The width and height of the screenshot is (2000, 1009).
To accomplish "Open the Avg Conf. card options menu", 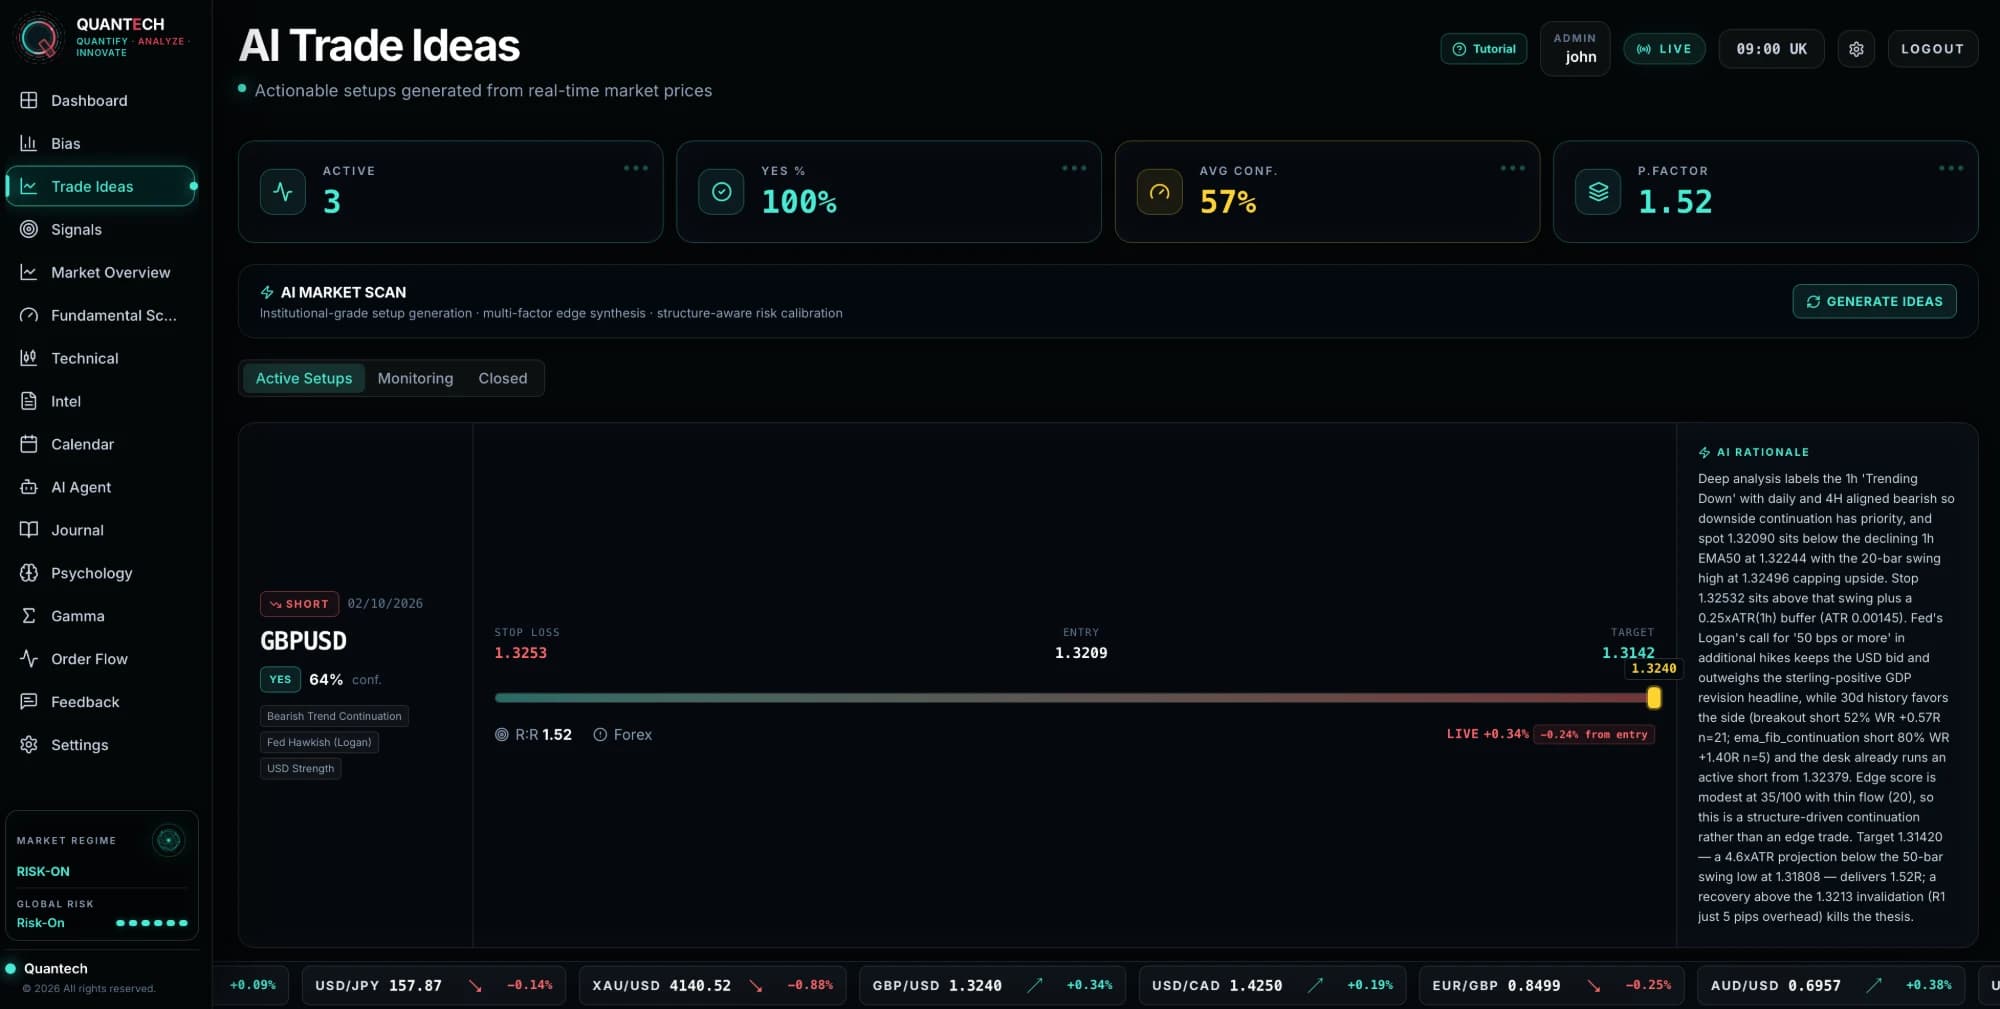I will tap(1513, 168).
